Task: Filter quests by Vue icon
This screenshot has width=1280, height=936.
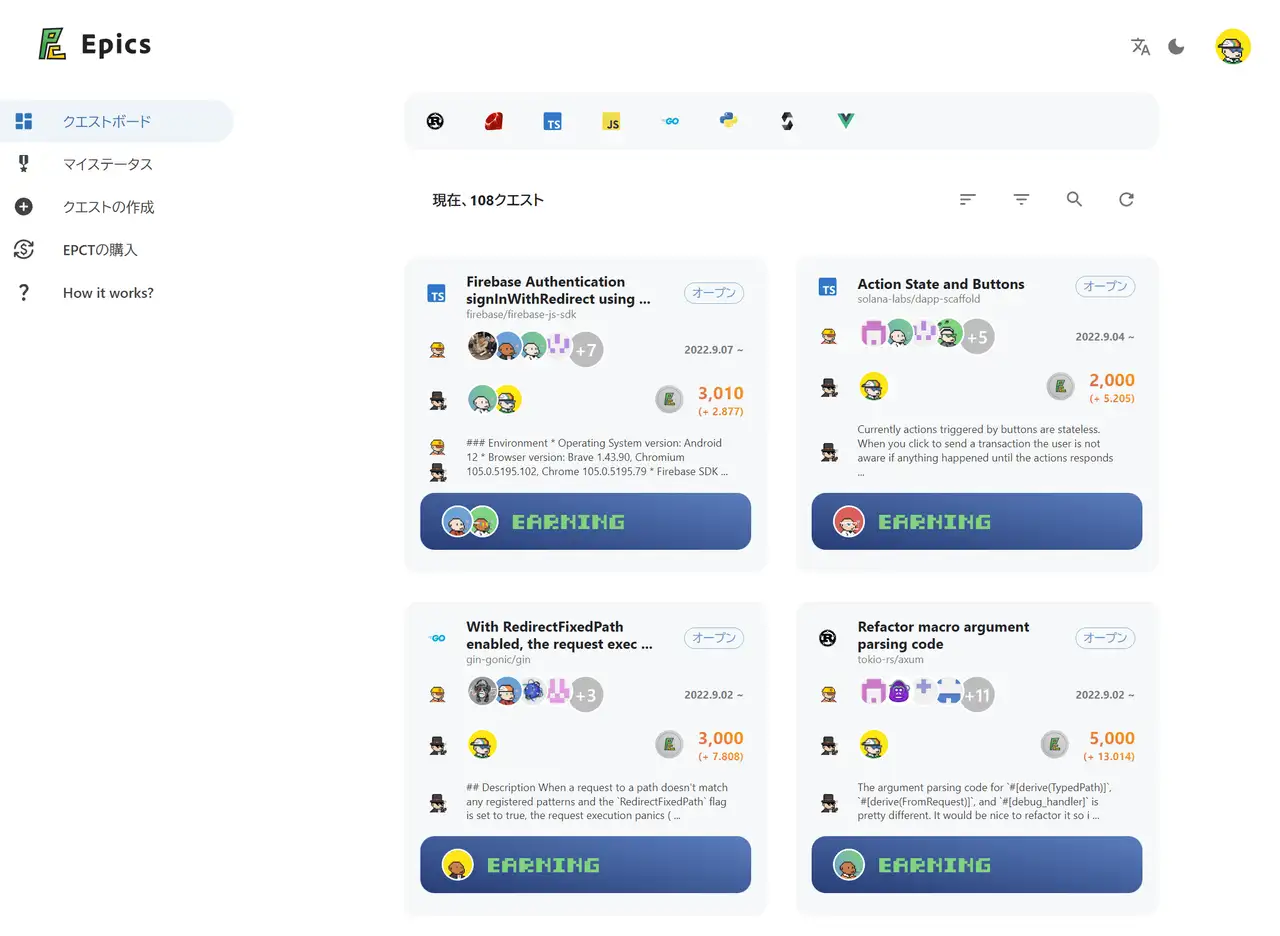Action: pyautogui.click(x=846, y=121)
